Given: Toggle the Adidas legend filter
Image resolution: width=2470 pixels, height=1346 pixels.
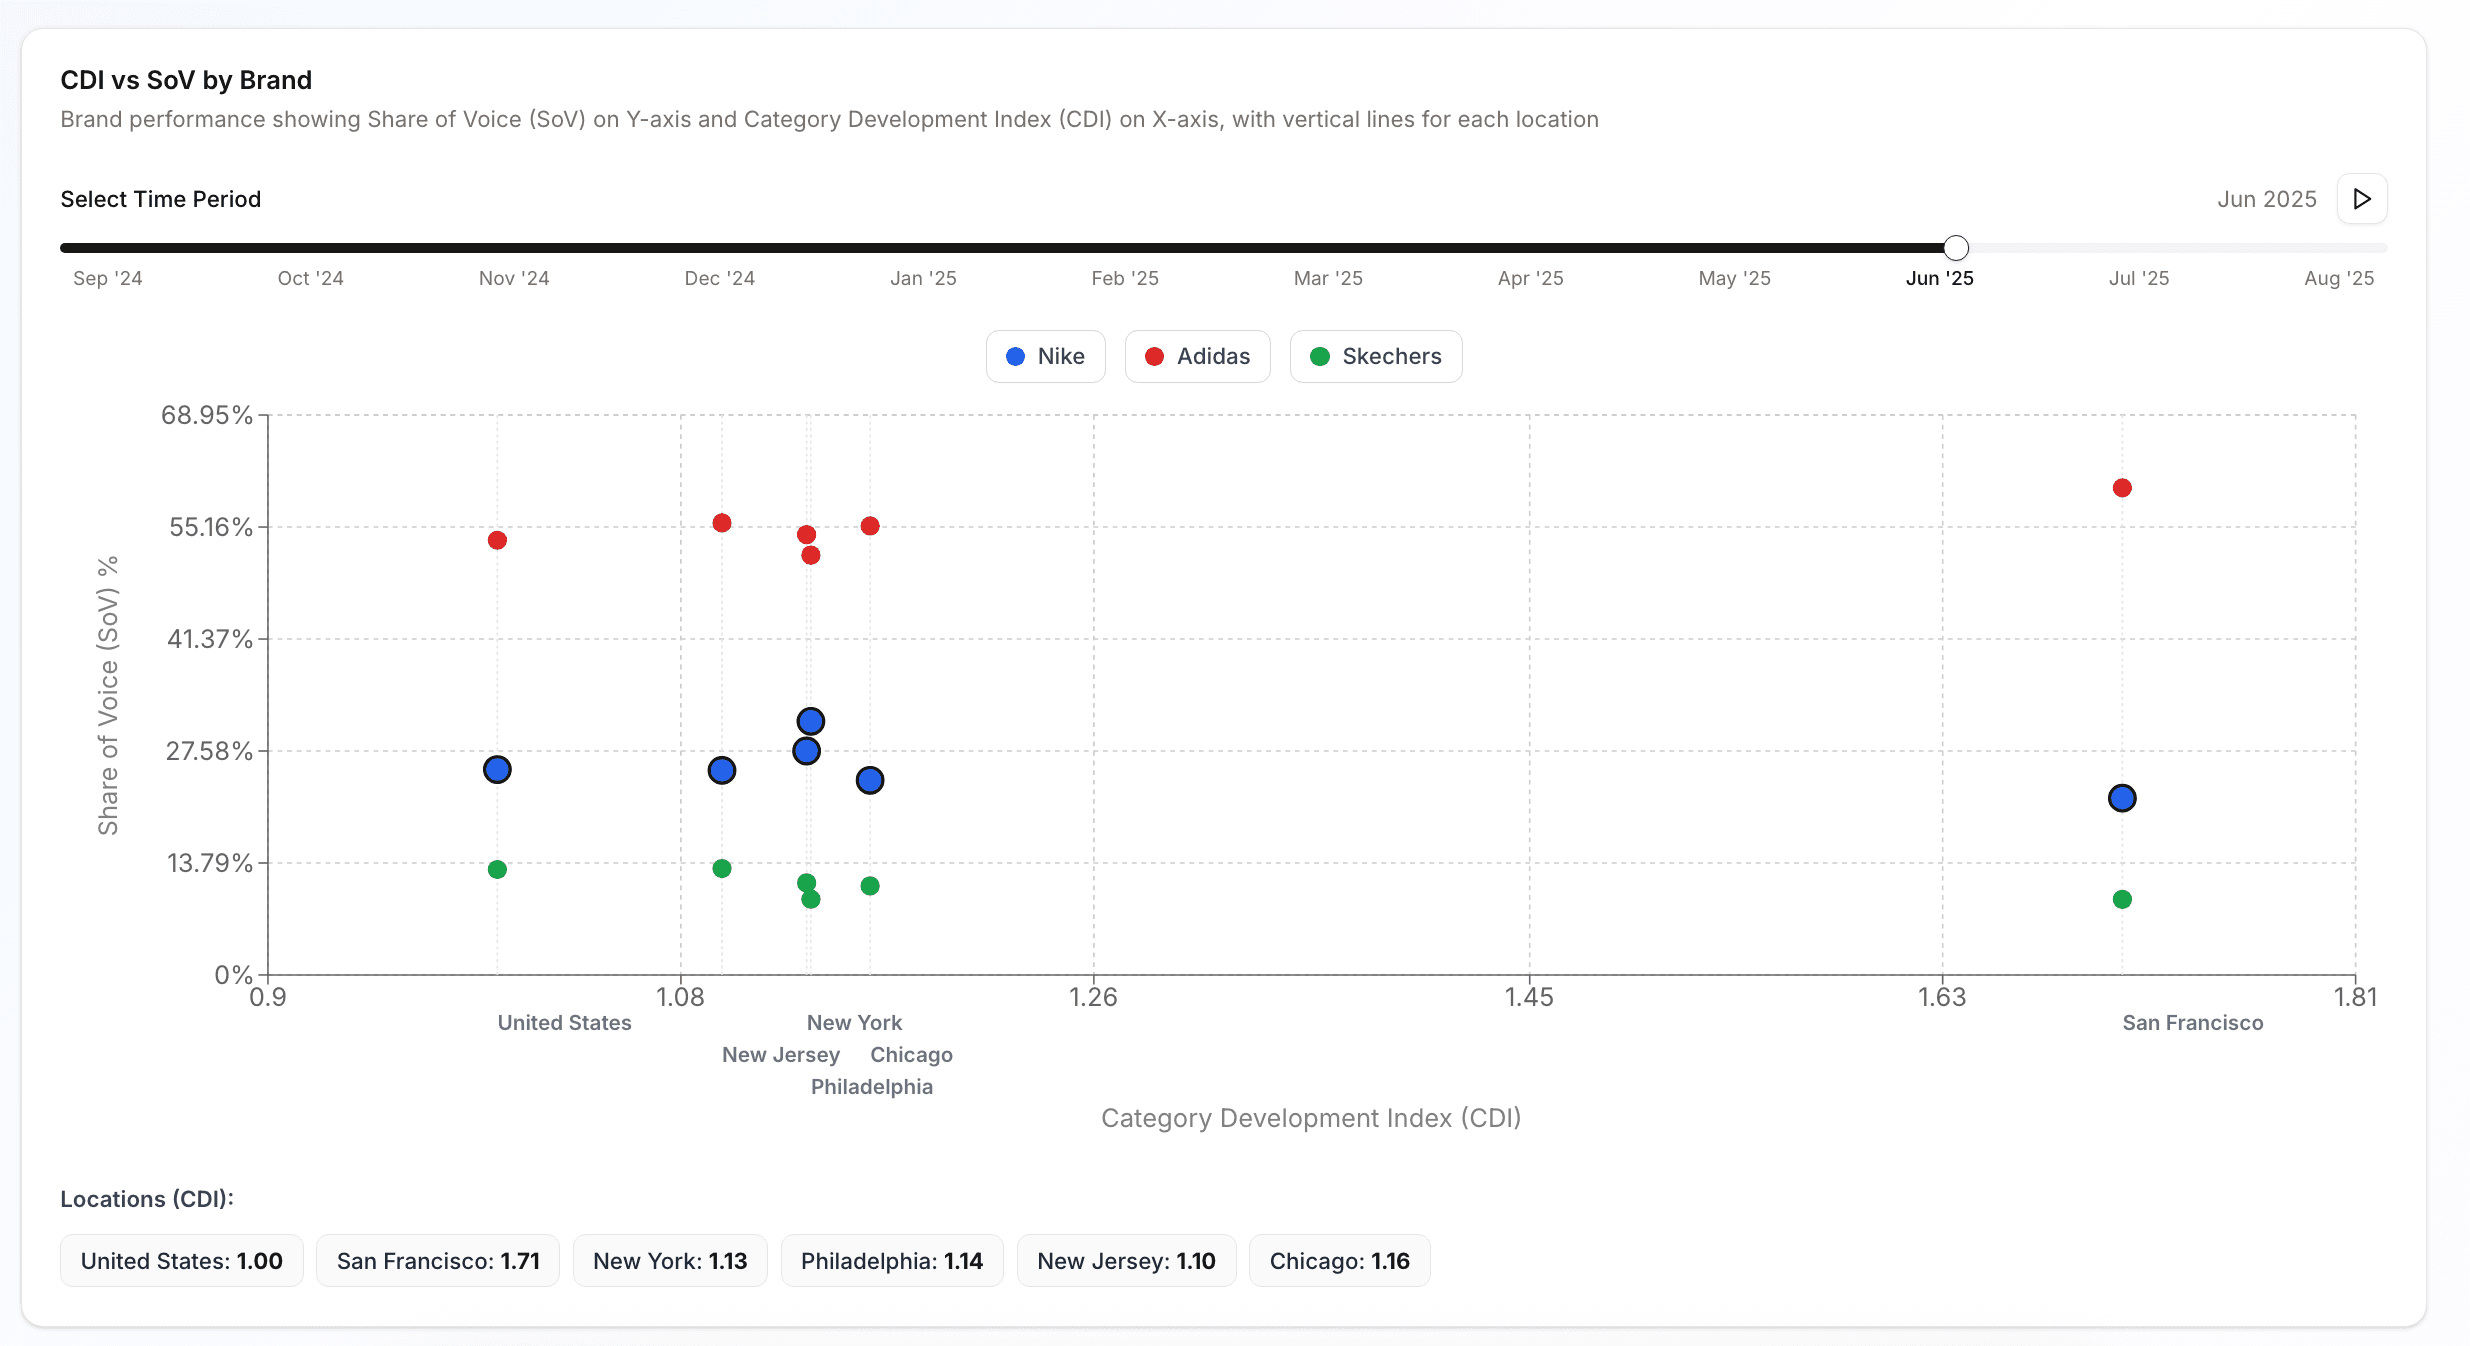Looking at the screenshot, I should [x=1197, y=356].
